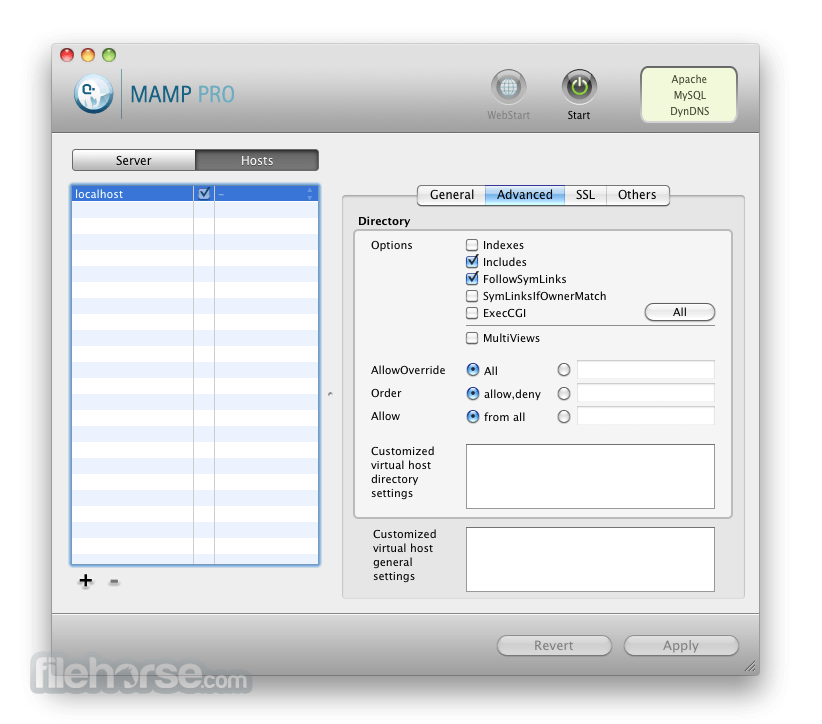
Task: Open the localhost row stepper dropdown
Action: coord(309,193)
